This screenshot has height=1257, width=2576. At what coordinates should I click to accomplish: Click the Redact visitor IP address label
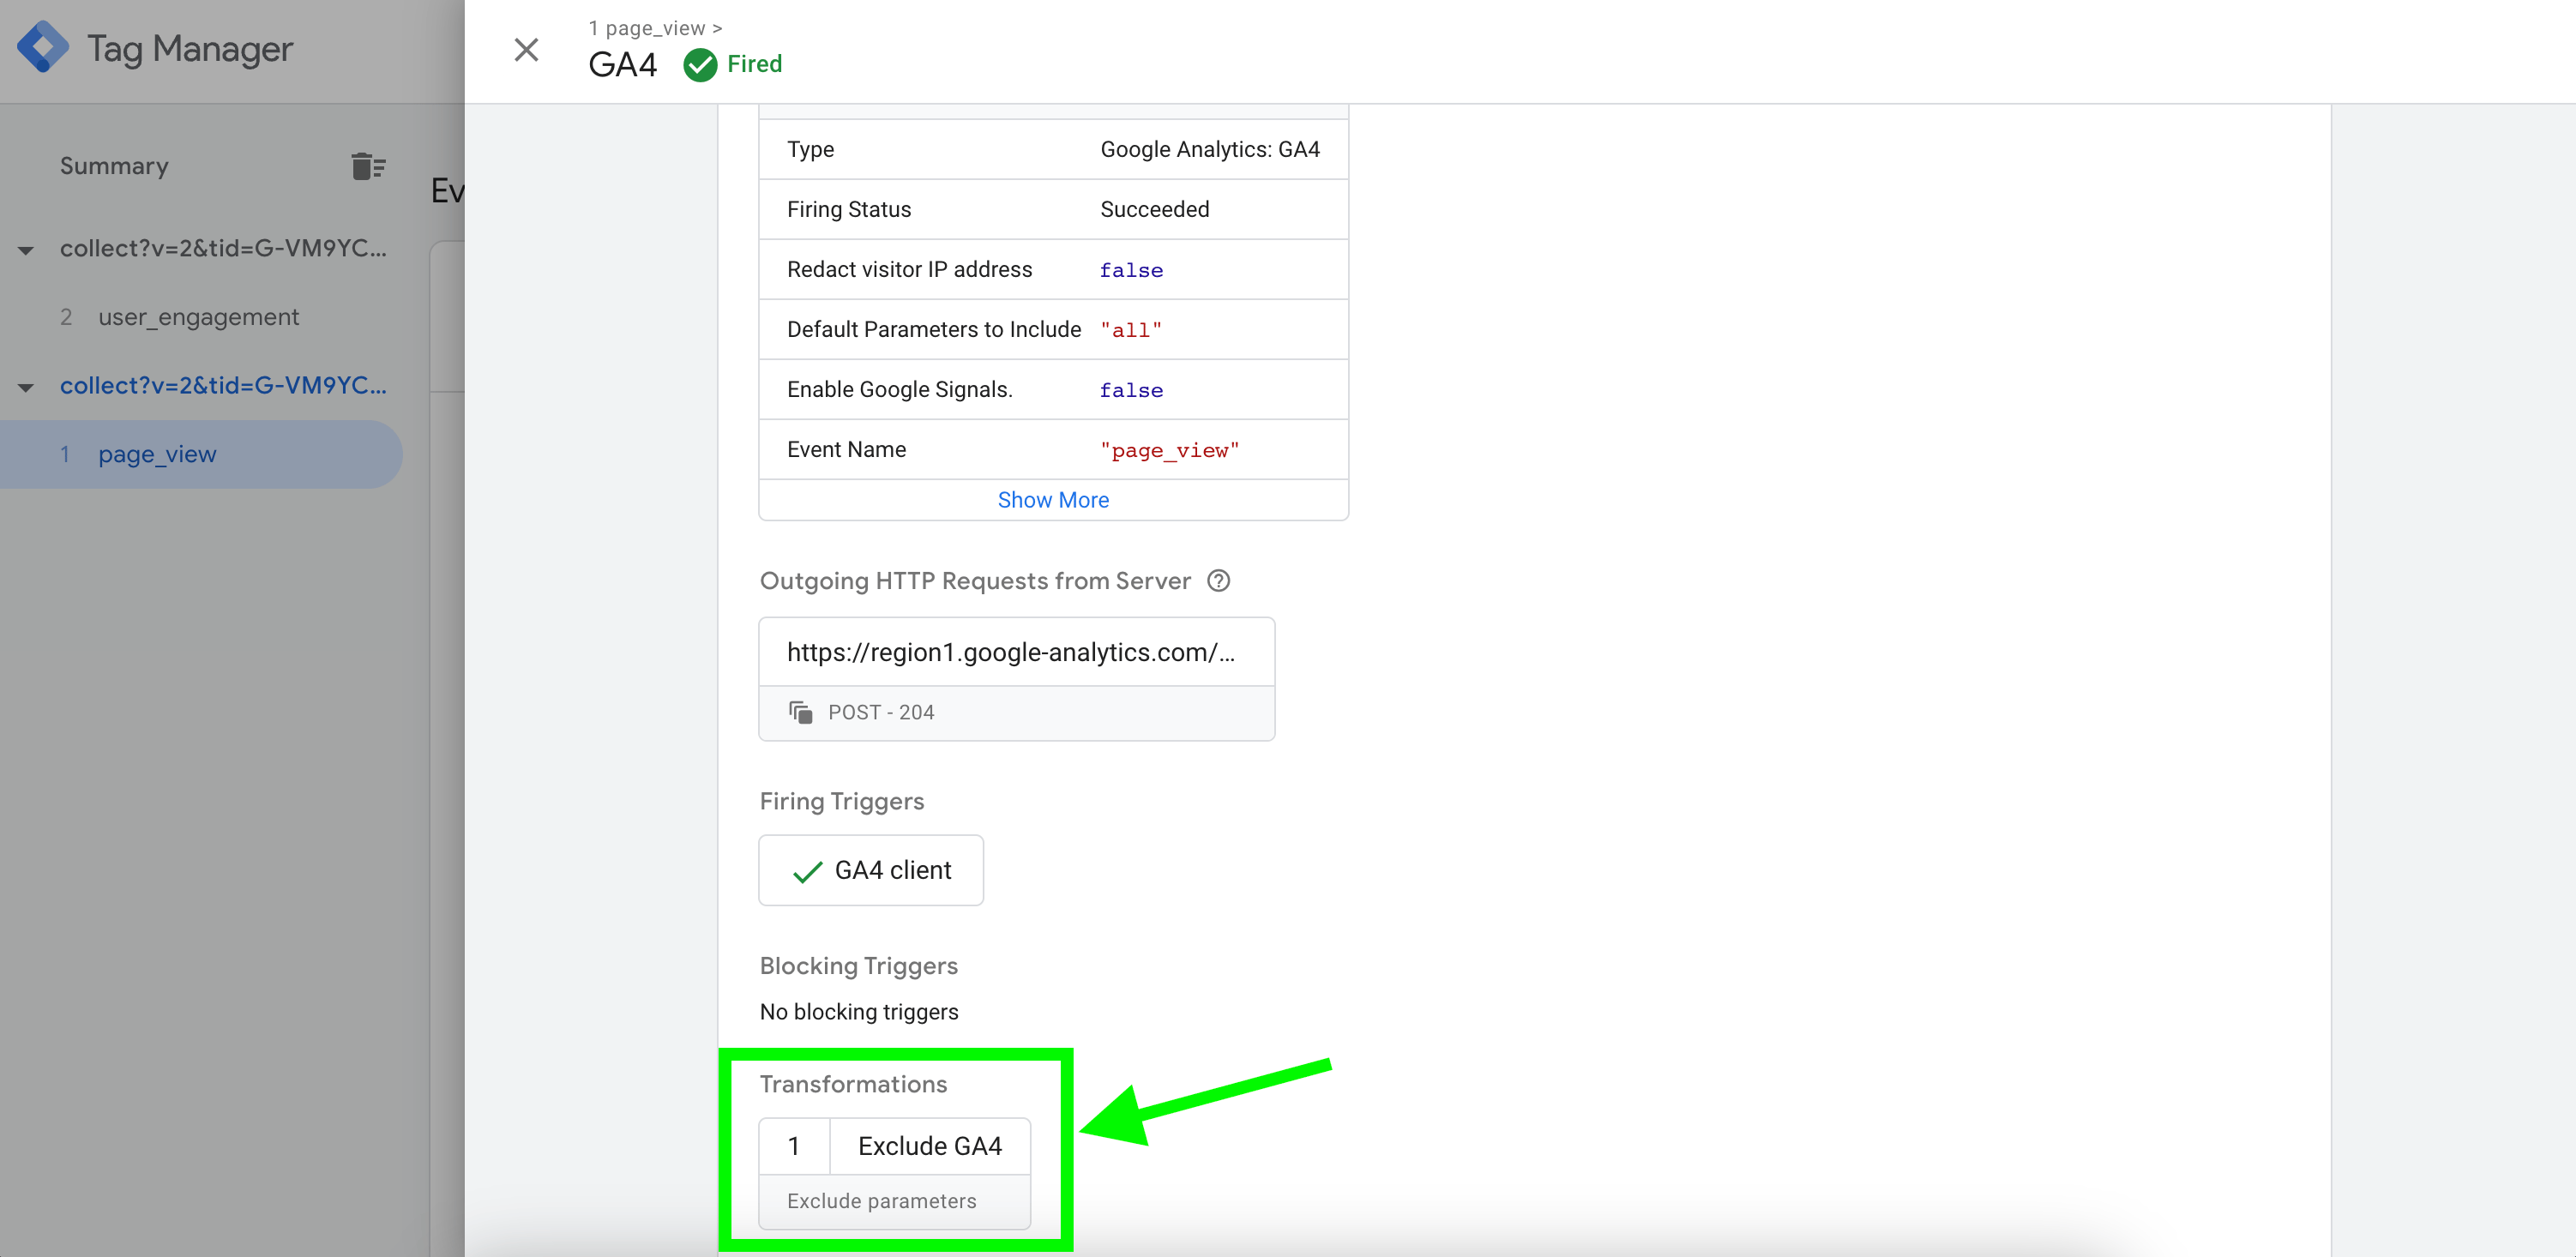point(909,269)
